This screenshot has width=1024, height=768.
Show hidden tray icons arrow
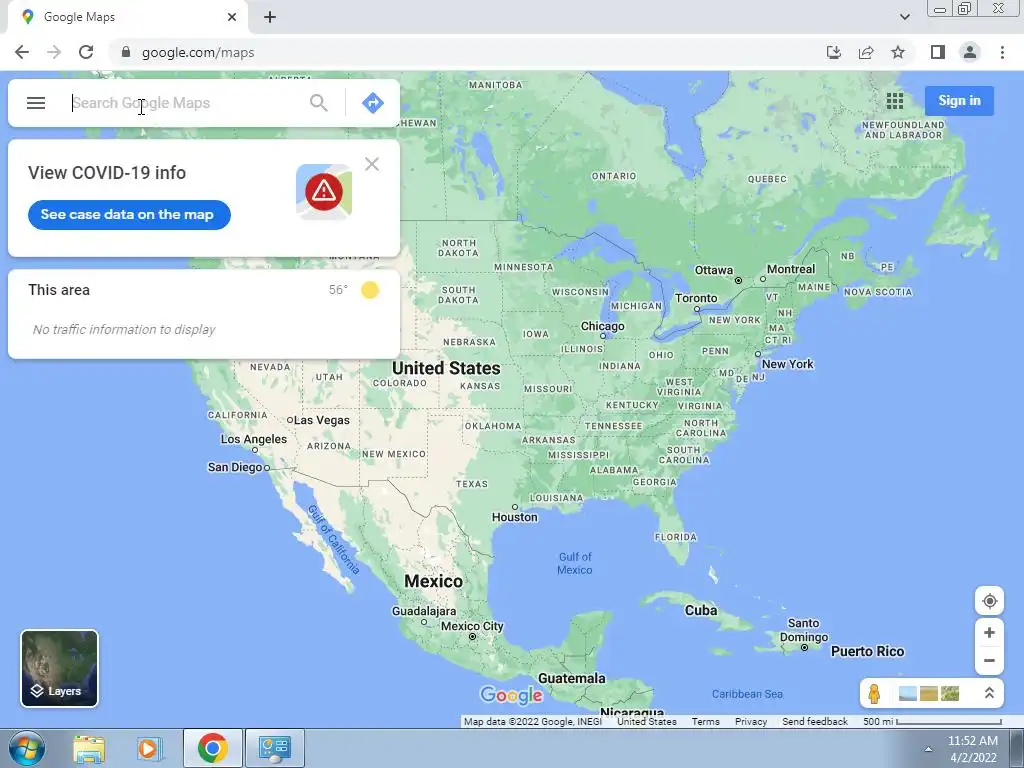[928, 749]
